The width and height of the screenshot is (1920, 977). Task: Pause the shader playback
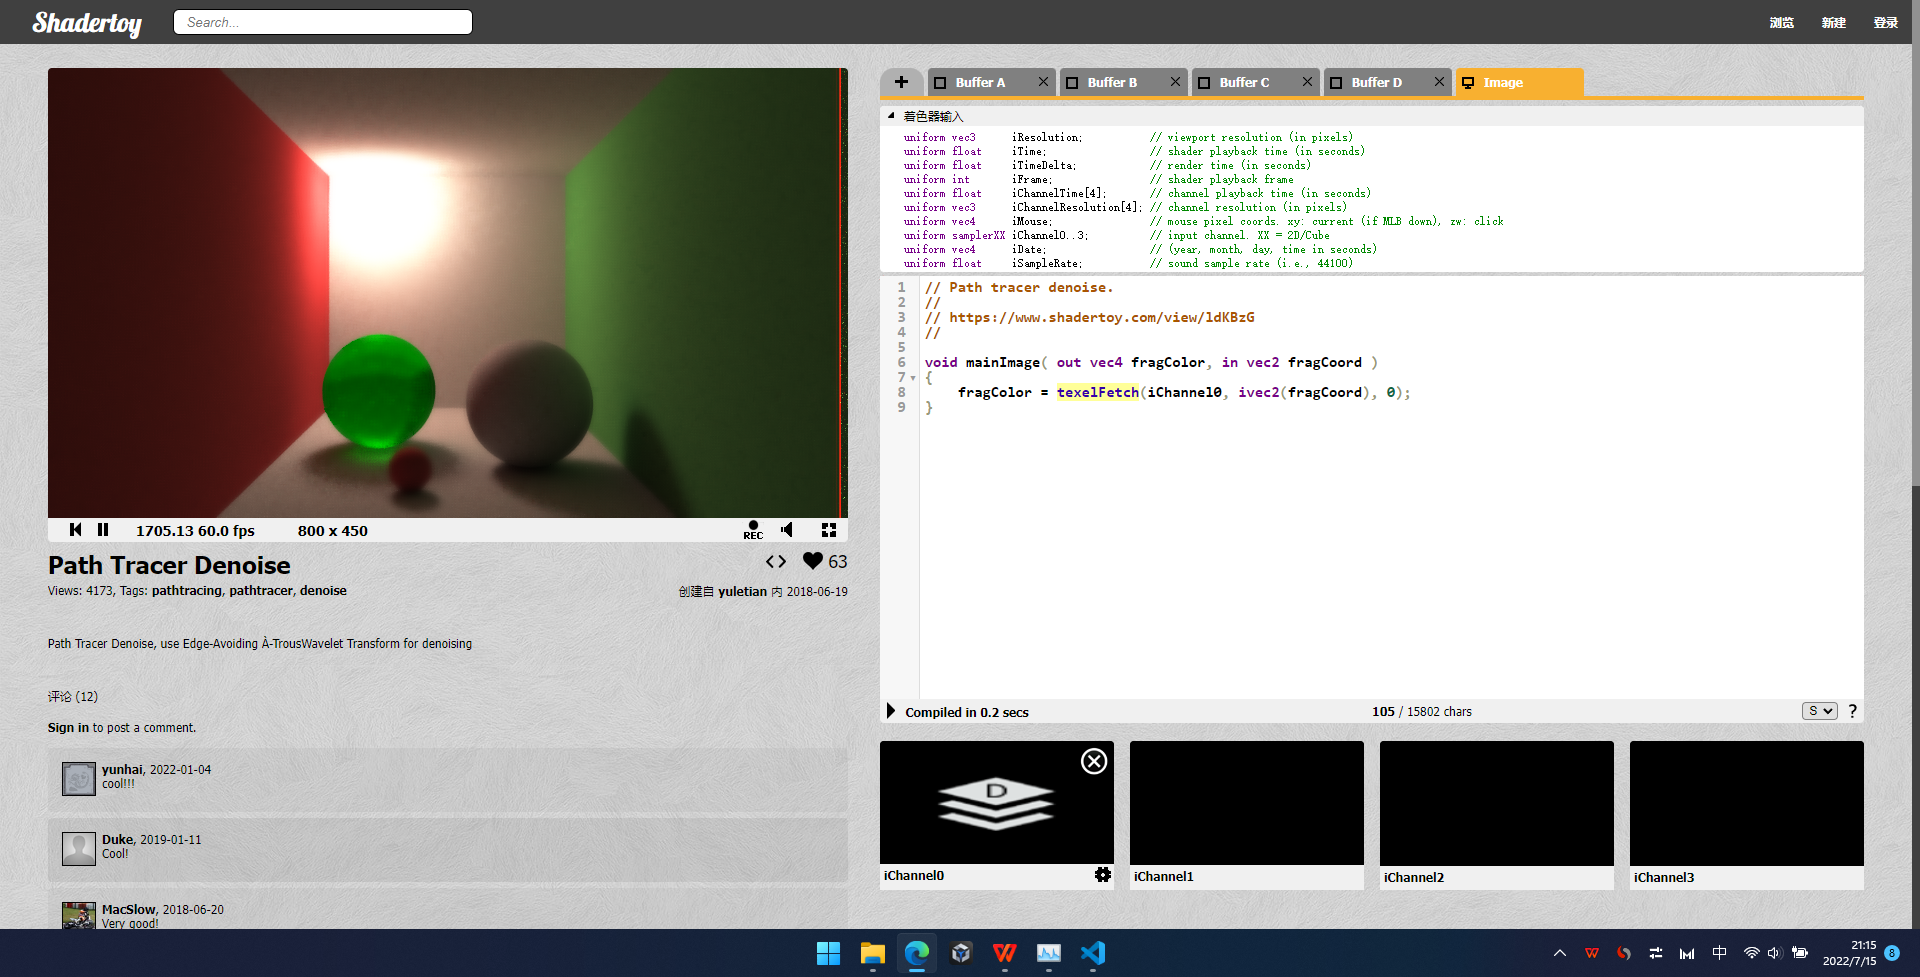pyautogui.click(x=103, y=530)
